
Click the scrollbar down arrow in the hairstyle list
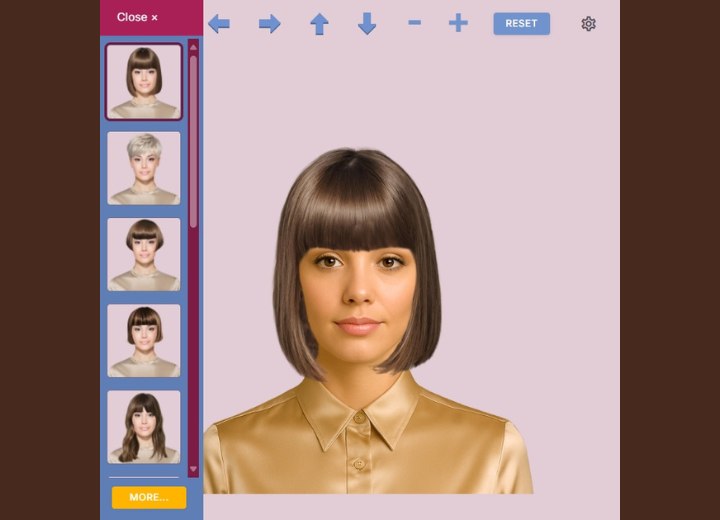(193, 469)
